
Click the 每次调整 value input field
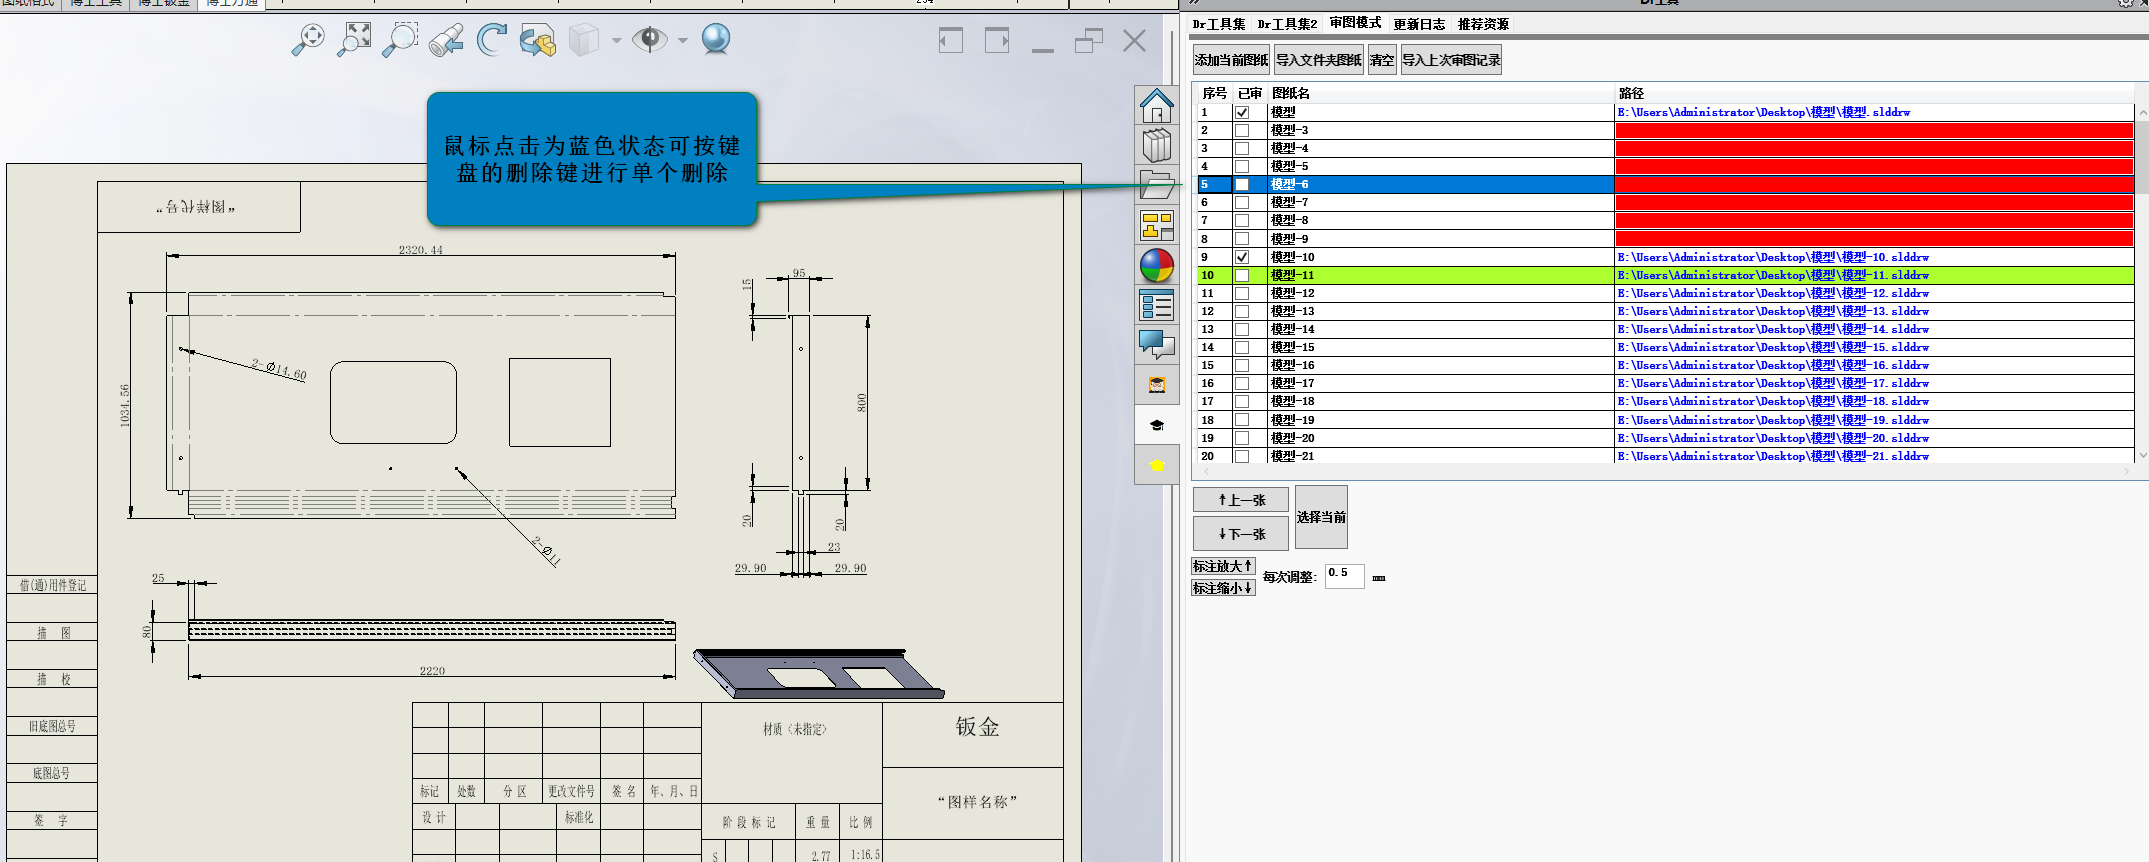(1344, 575)
